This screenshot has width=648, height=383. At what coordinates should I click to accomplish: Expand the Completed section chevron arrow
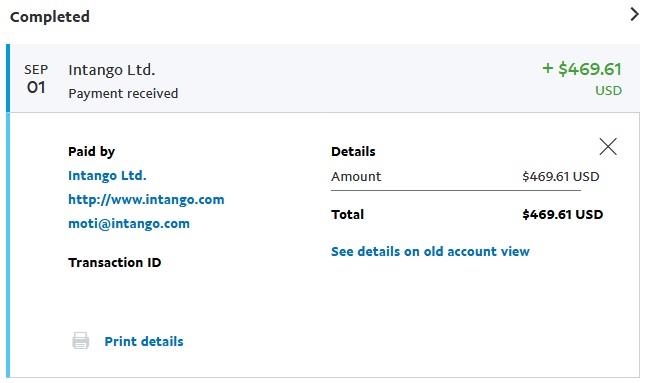(x=634, y=14)
